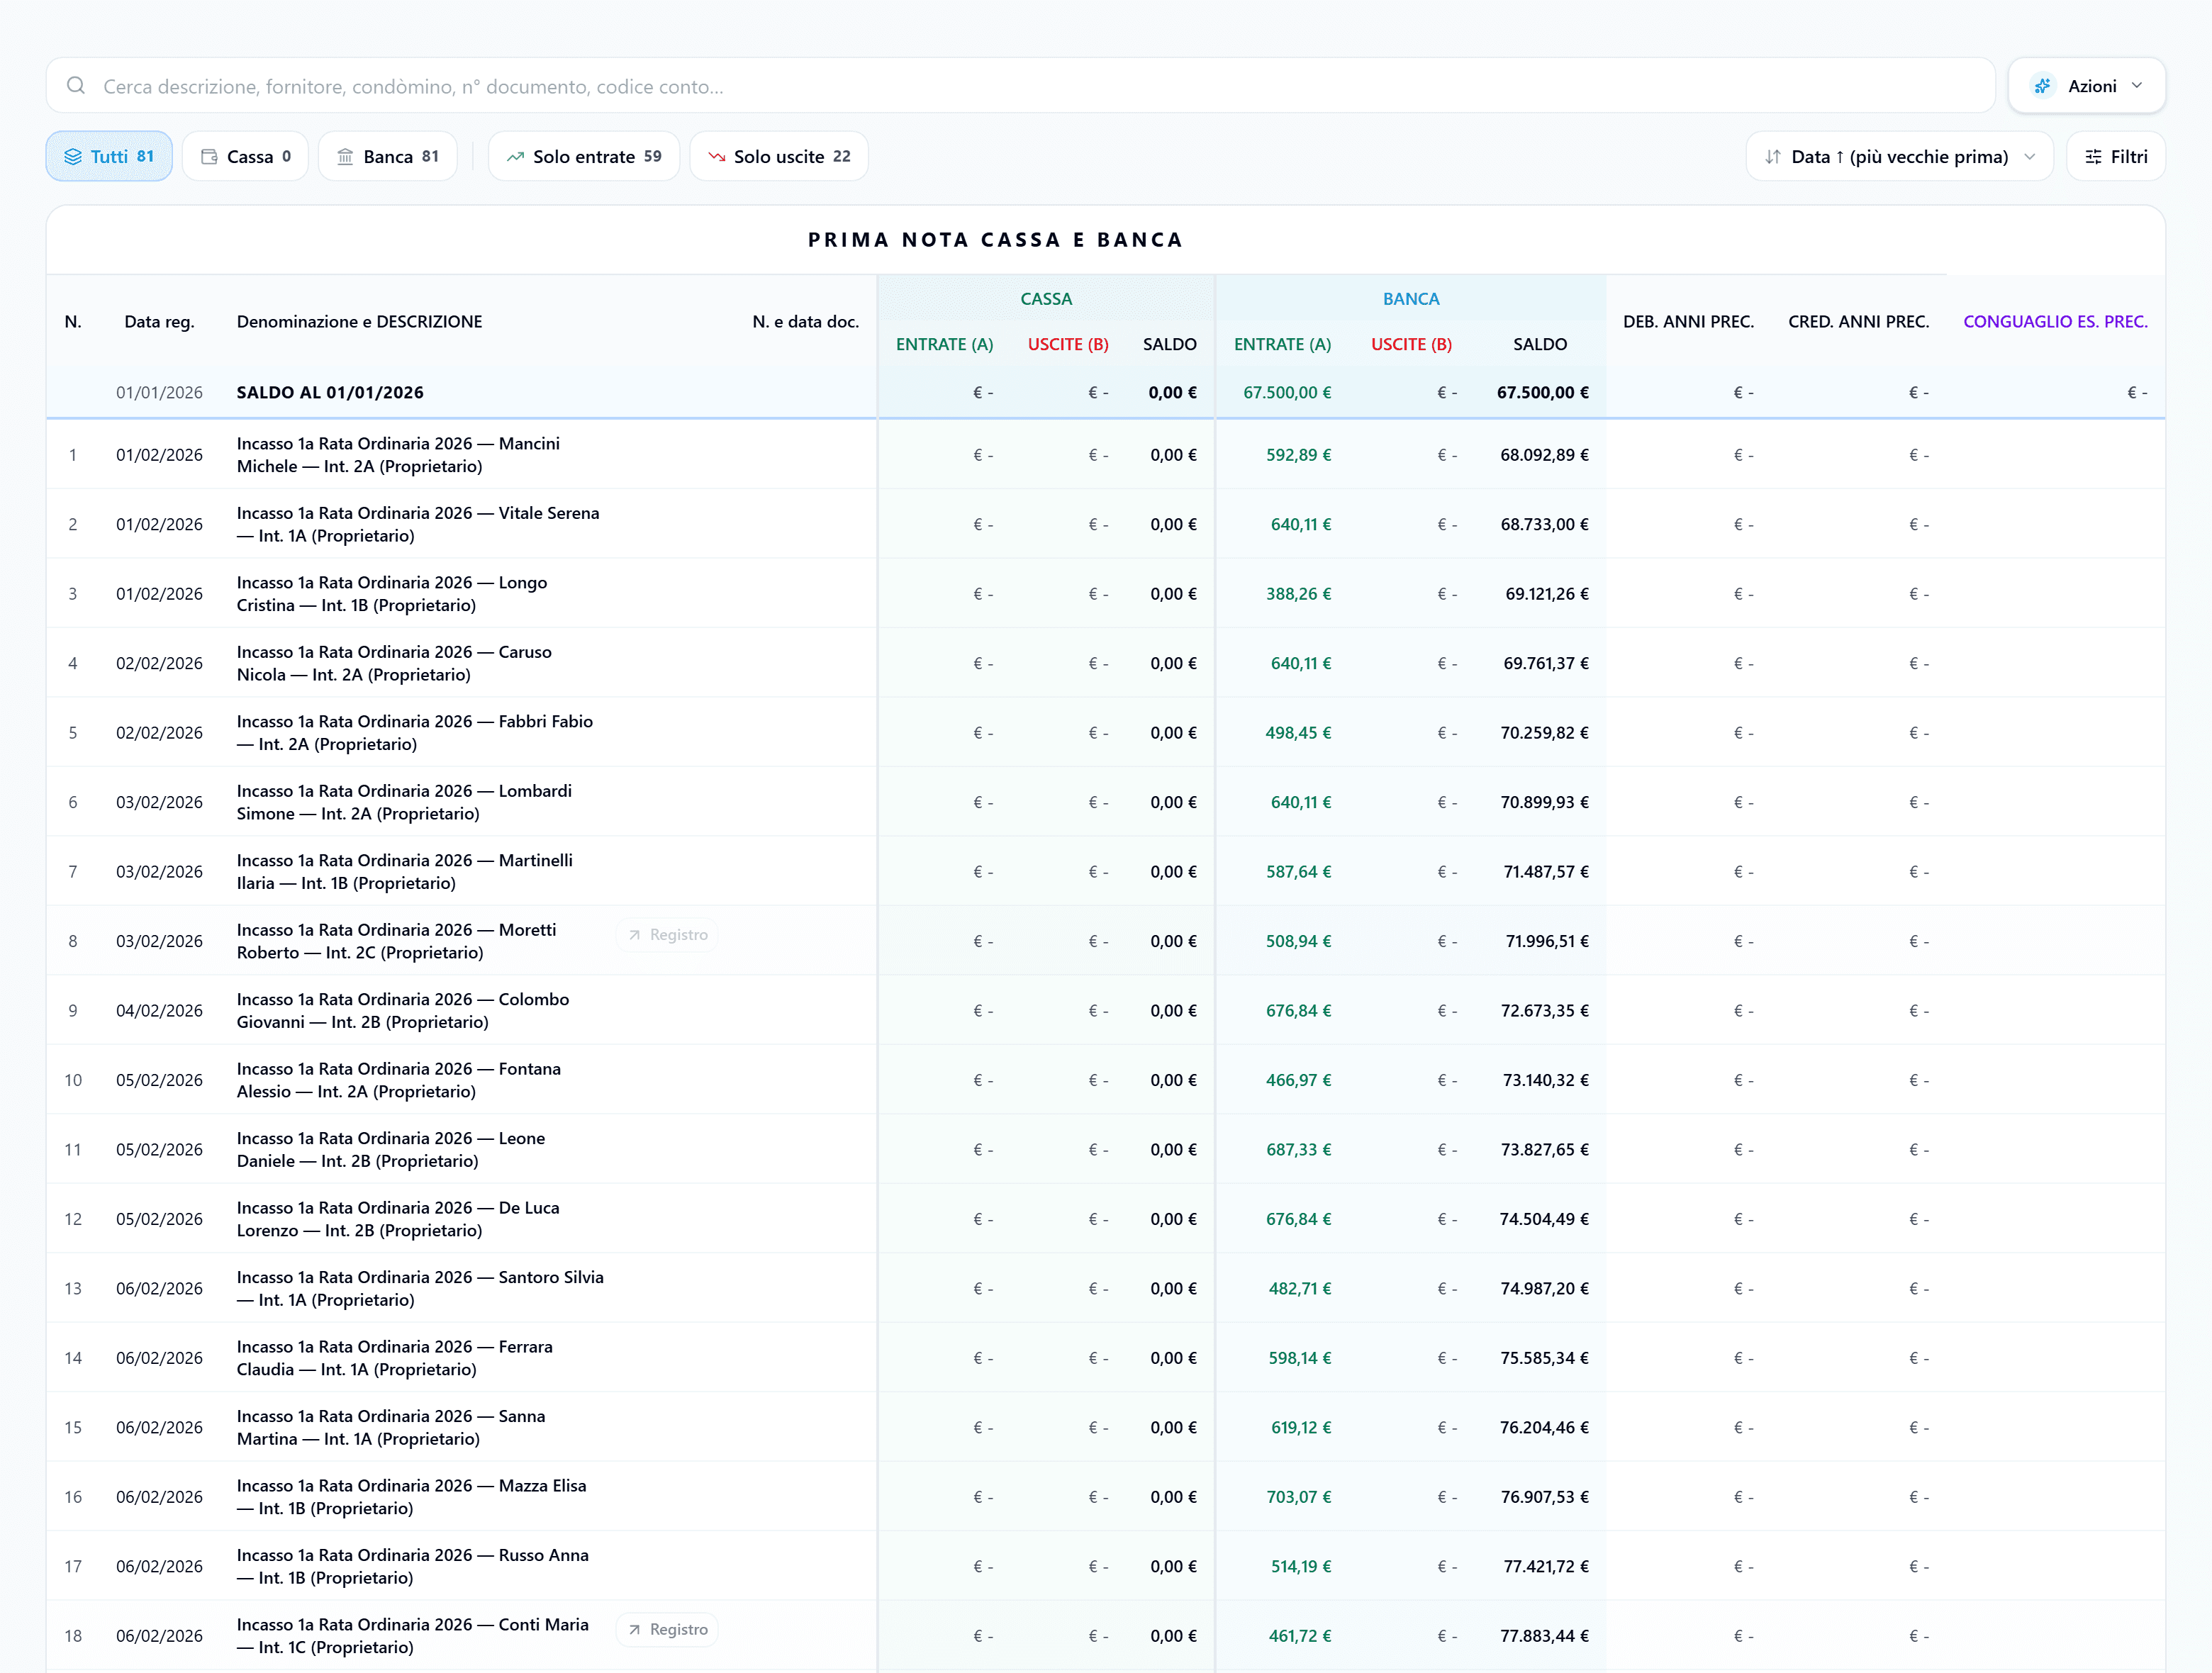Click the sparkle icon in Azioni

[2043, 86]
